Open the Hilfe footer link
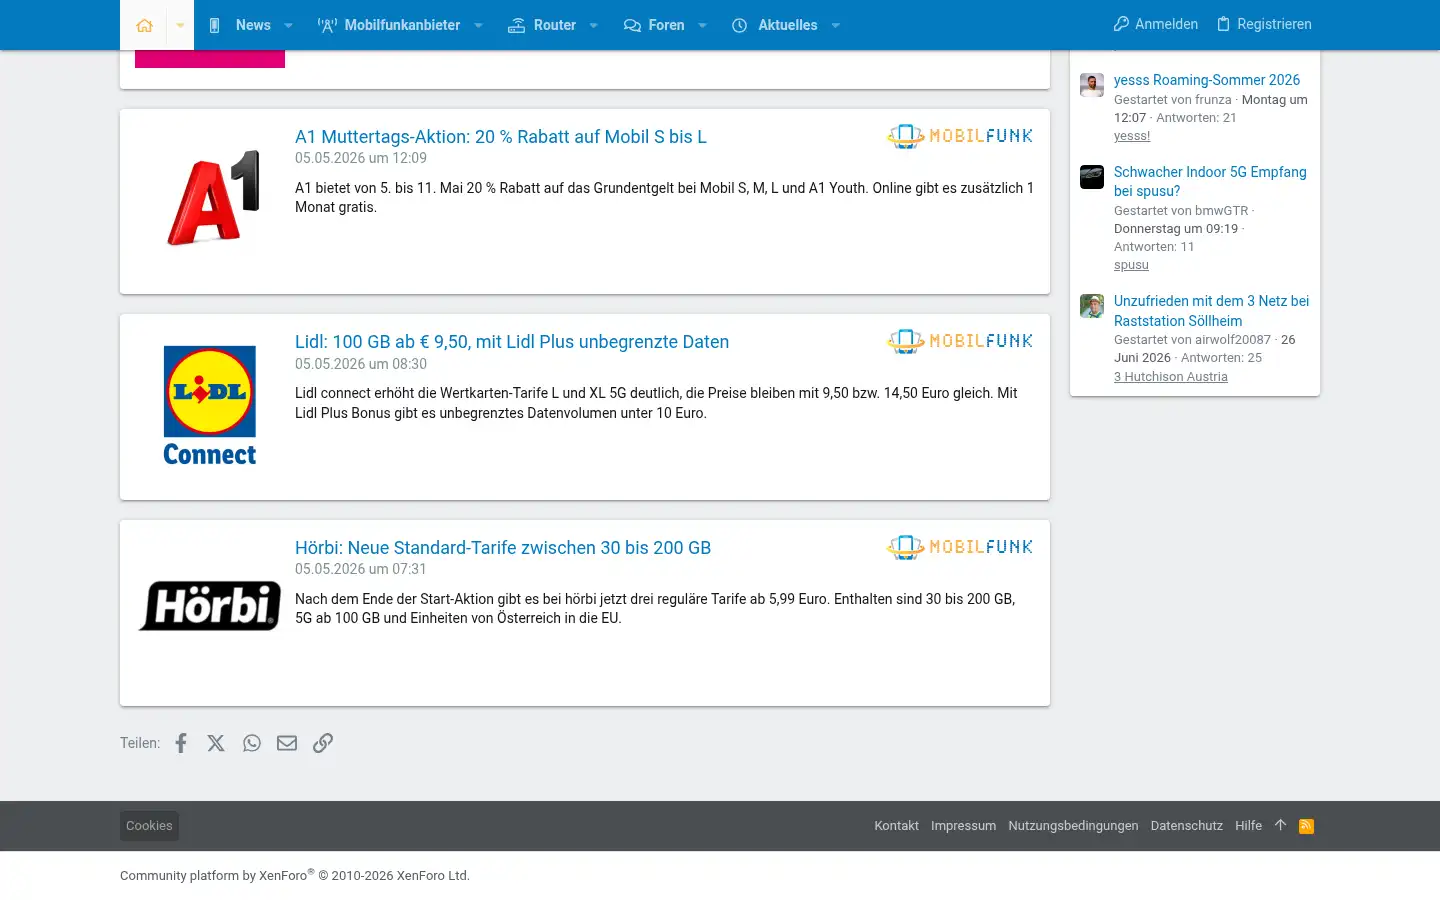The image size is (1440, 900). [x=1248, y=826]
